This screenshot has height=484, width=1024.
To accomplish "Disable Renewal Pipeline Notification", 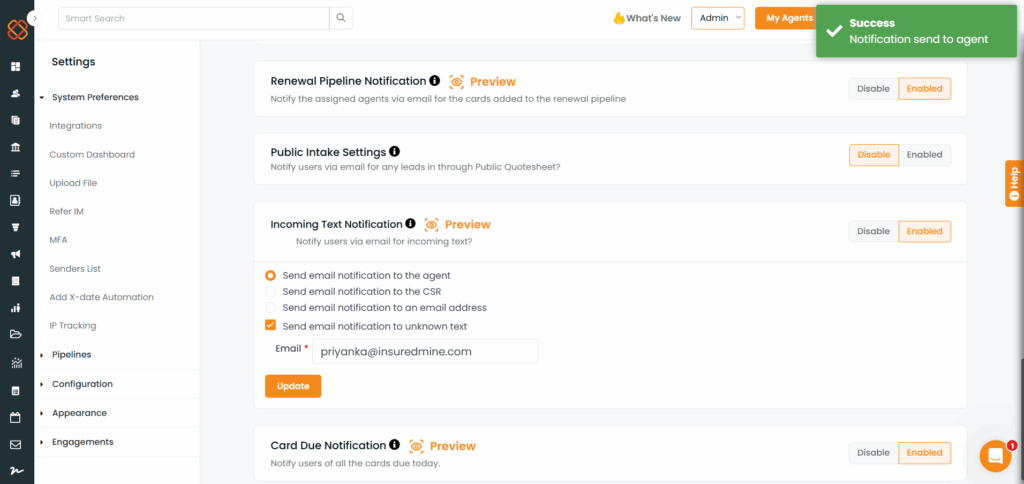I will [873, 89].
